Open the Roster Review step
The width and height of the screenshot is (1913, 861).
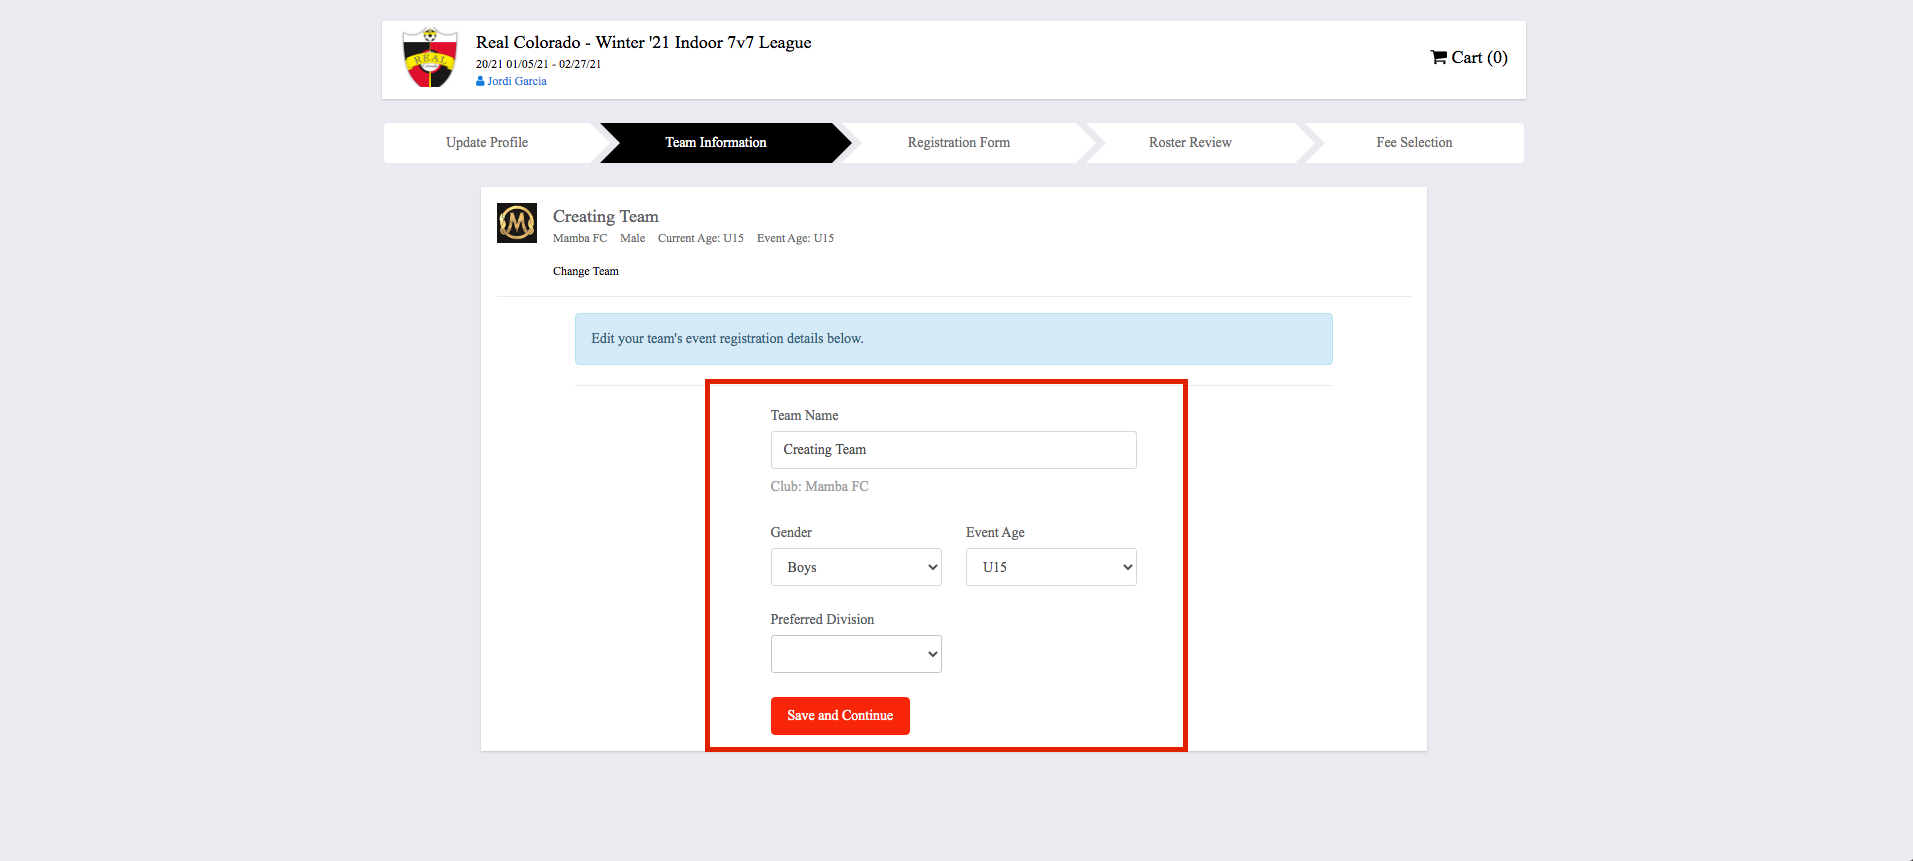coord(1190,143)
